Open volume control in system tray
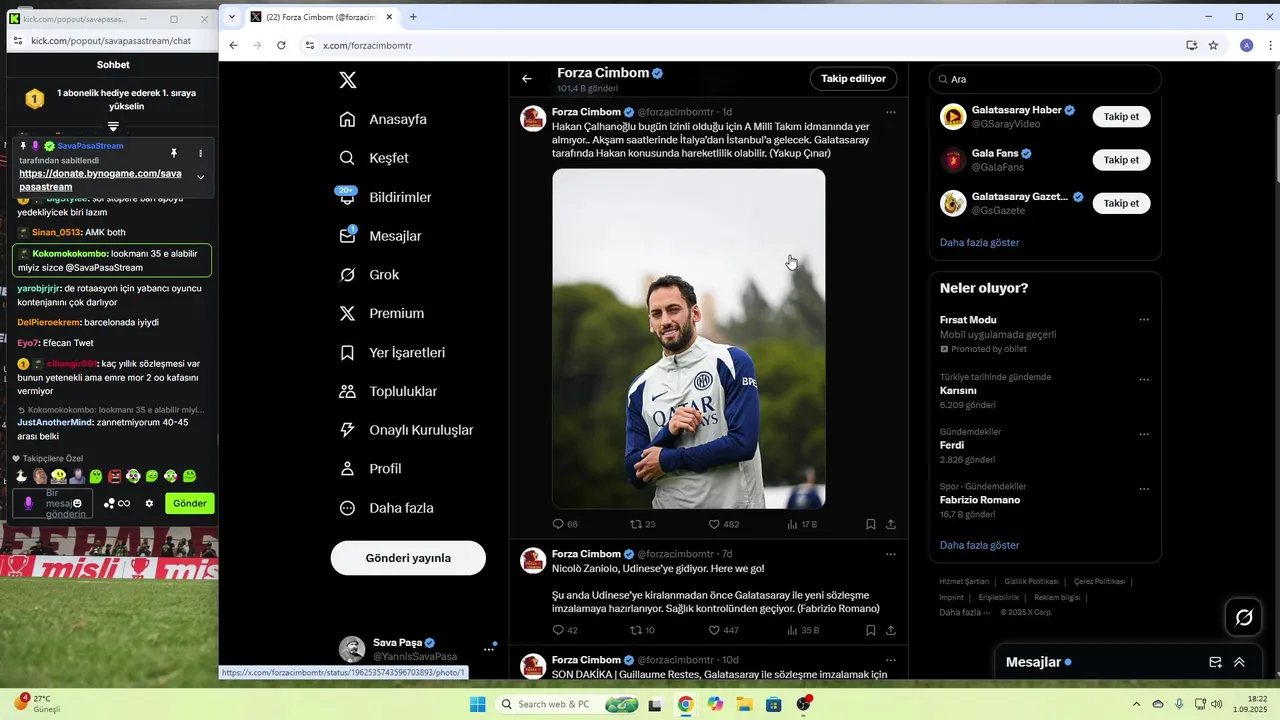The height and width of the screenshot is (720, 1280). click(x=1216, y=704)
